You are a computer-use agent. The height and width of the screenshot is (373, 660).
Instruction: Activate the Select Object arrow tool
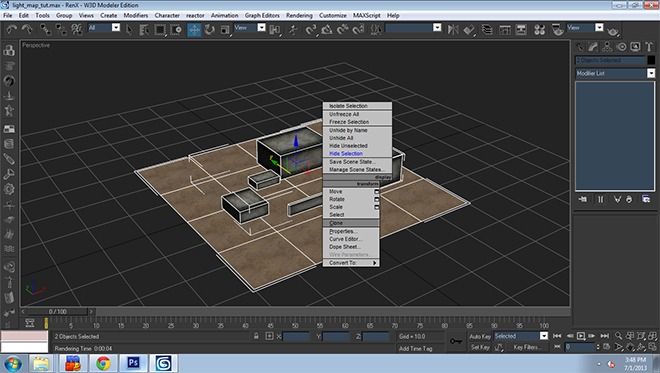point(129,29)
